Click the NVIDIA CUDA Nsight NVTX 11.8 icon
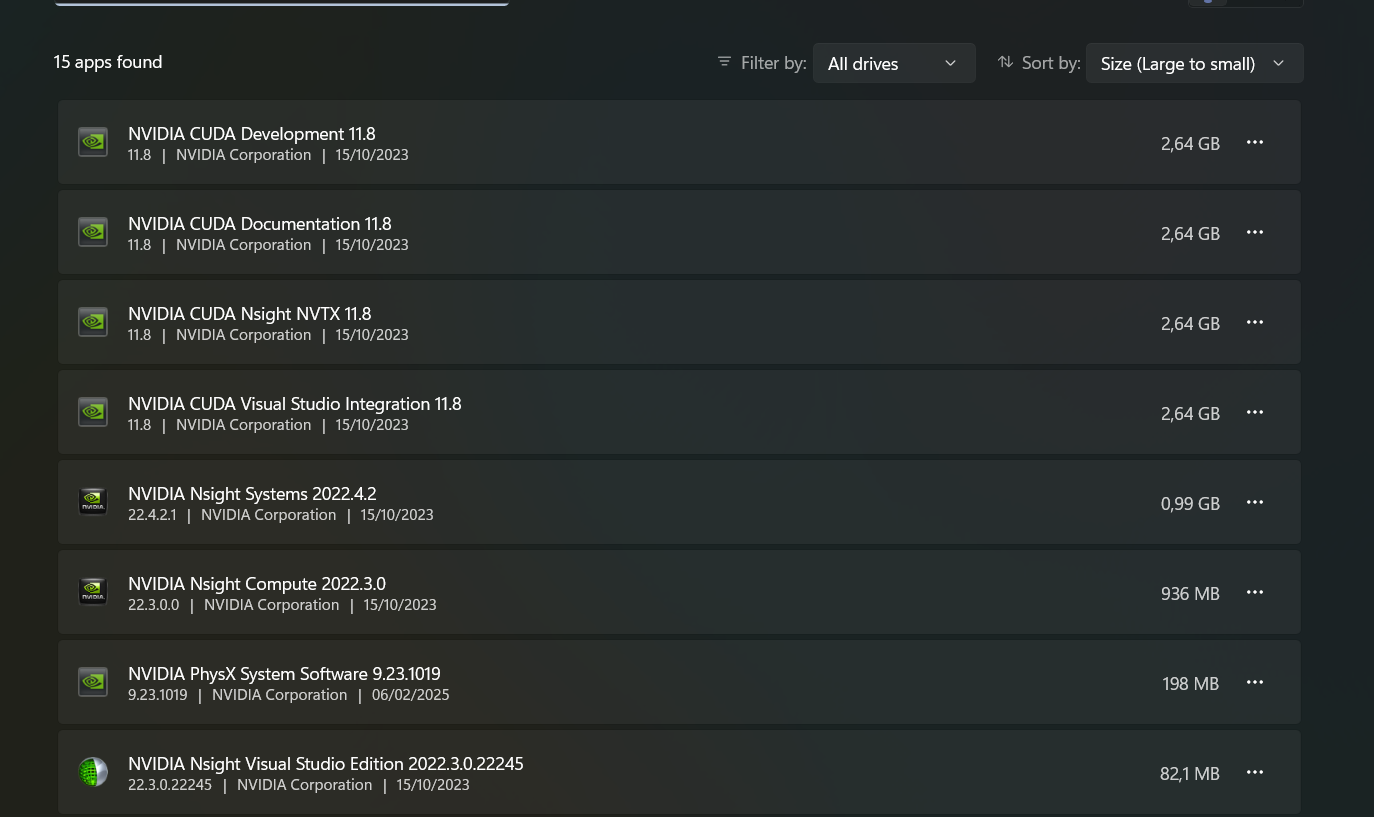This screenshot has height=817, width=1374. [93, 322]
